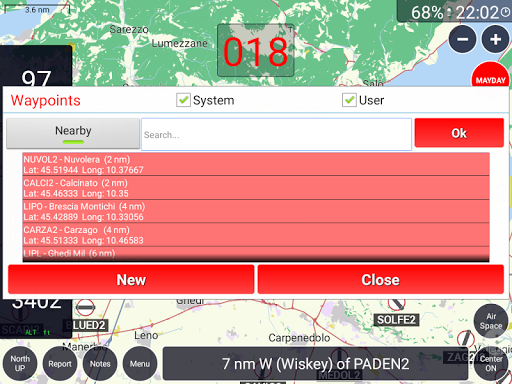Choose the CARZA2 - Carzago waypoint entry

tap(256, 235)
